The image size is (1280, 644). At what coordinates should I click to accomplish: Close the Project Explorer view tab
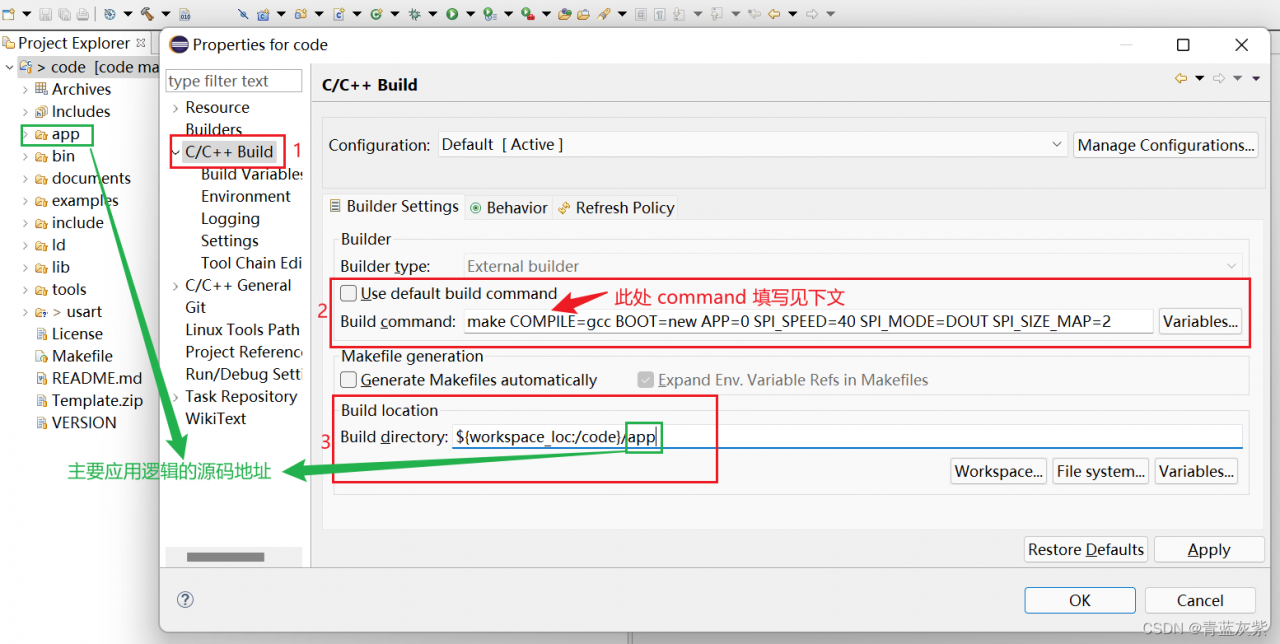(141, 43)
